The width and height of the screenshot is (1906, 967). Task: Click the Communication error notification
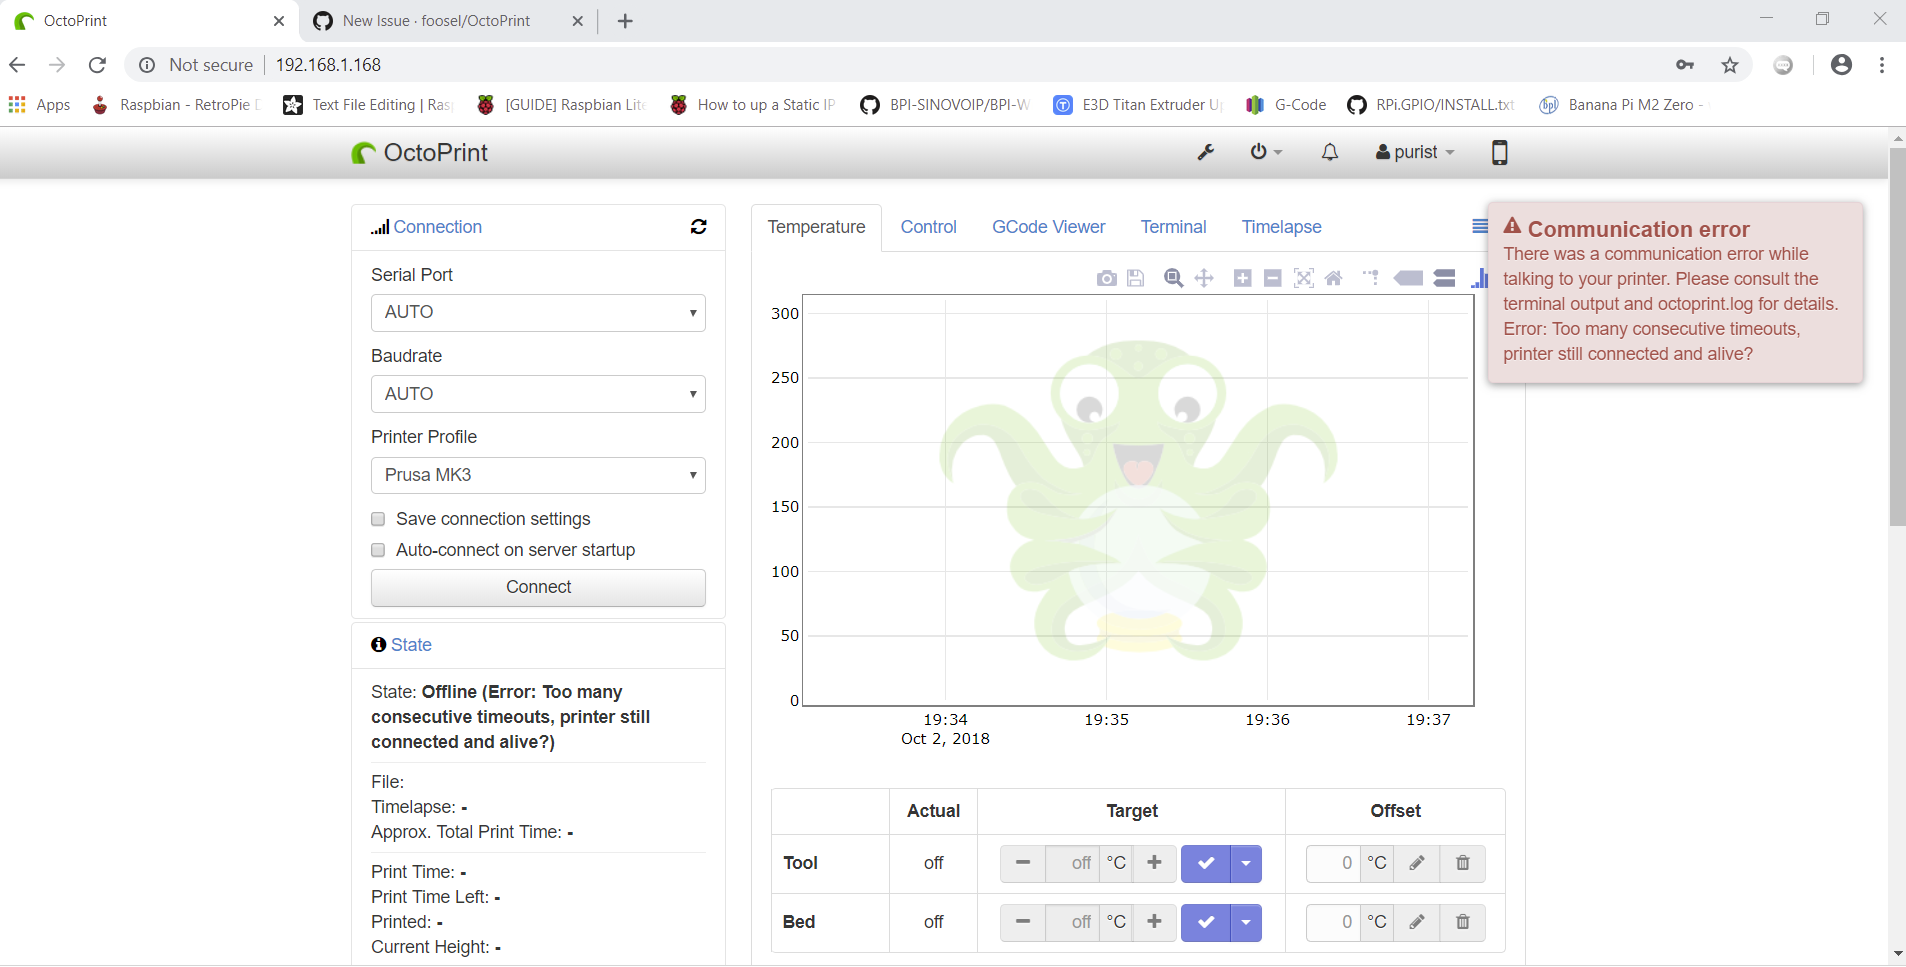coord(1675,292)
